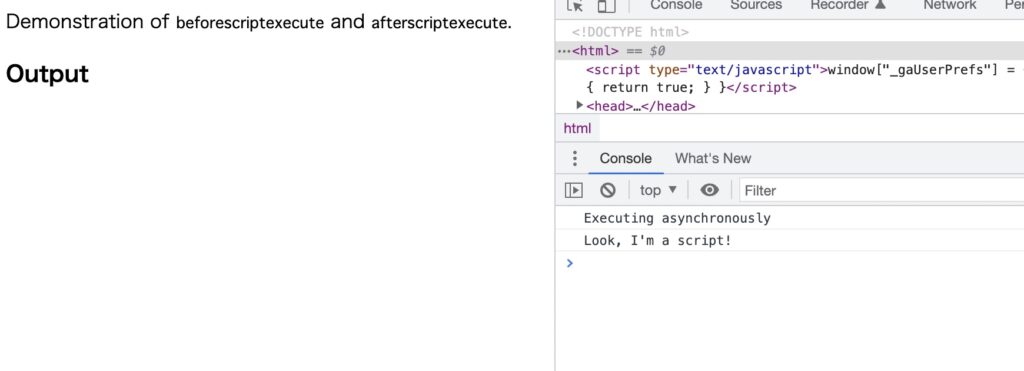This screenshot has width=1024, height=371.
Task: Open the Recorder tab
Action: [x=848, y=5]
